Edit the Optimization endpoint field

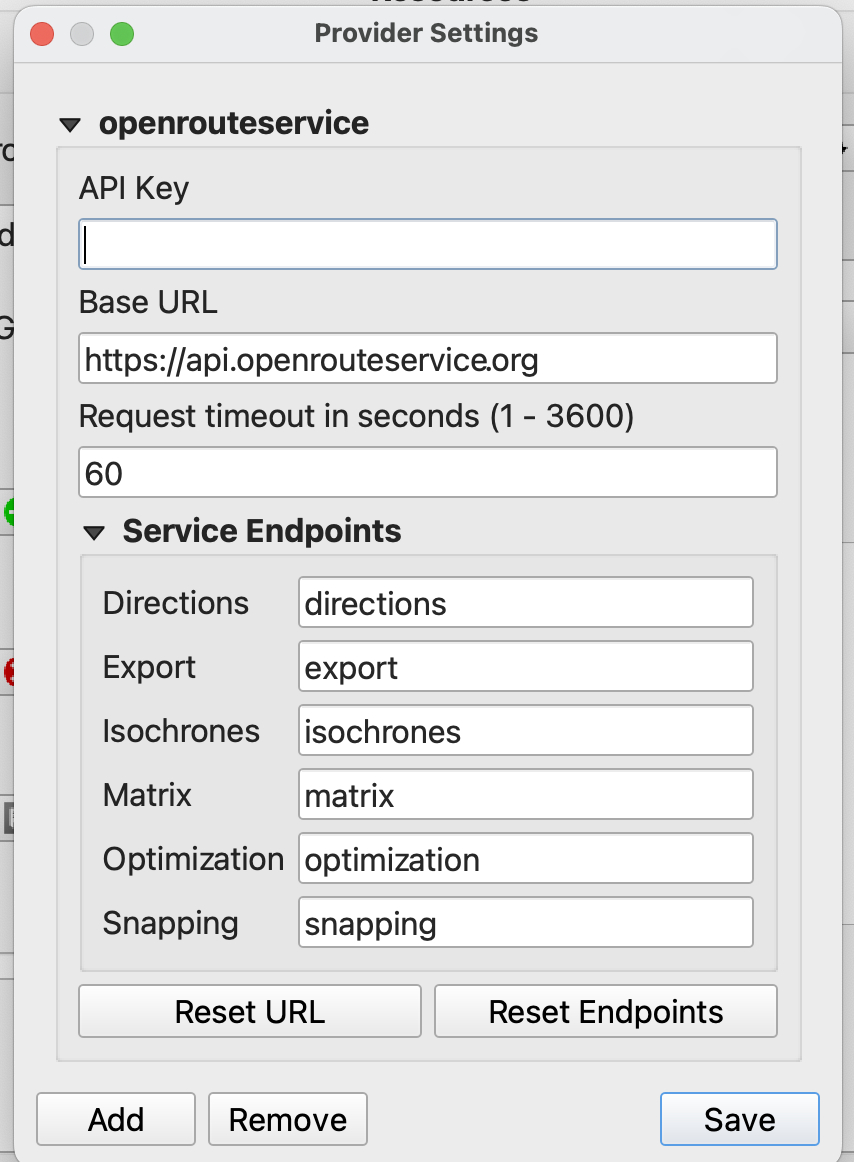(x=526, y=858)
